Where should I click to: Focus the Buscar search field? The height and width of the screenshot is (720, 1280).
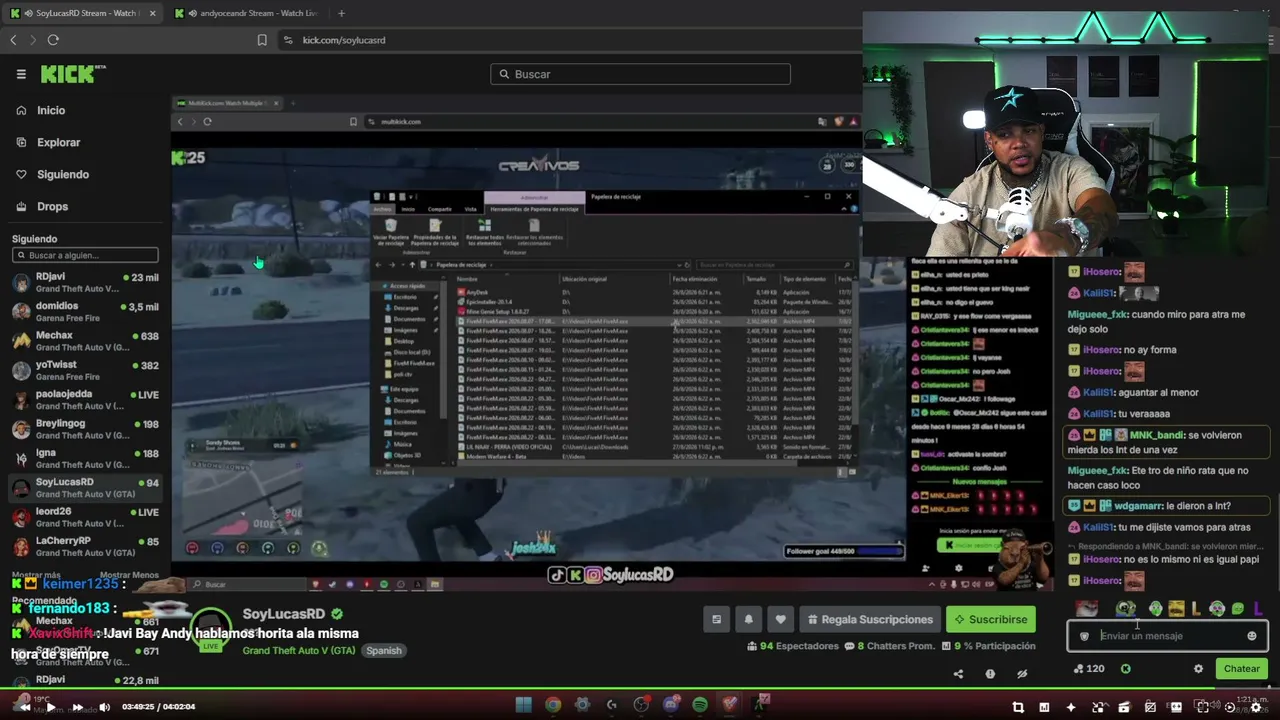click(640, 74)
